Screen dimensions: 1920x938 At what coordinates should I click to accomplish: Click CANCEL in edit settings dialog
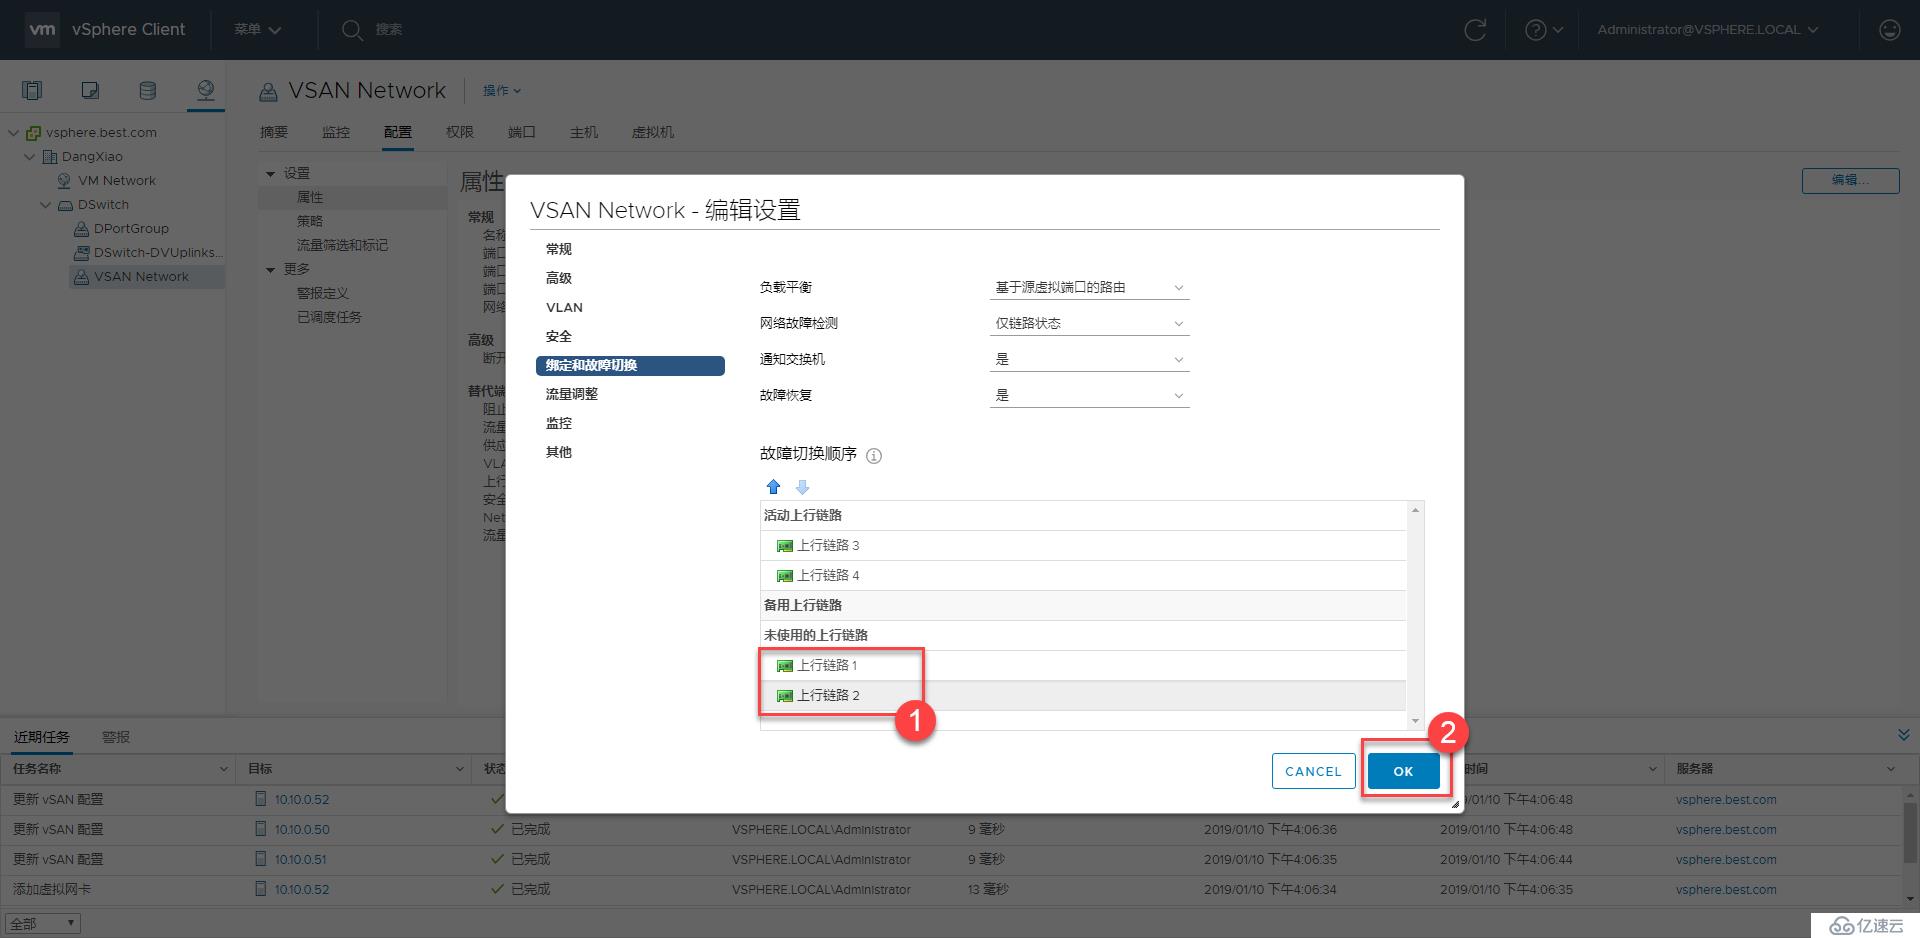pos(1313,771)
